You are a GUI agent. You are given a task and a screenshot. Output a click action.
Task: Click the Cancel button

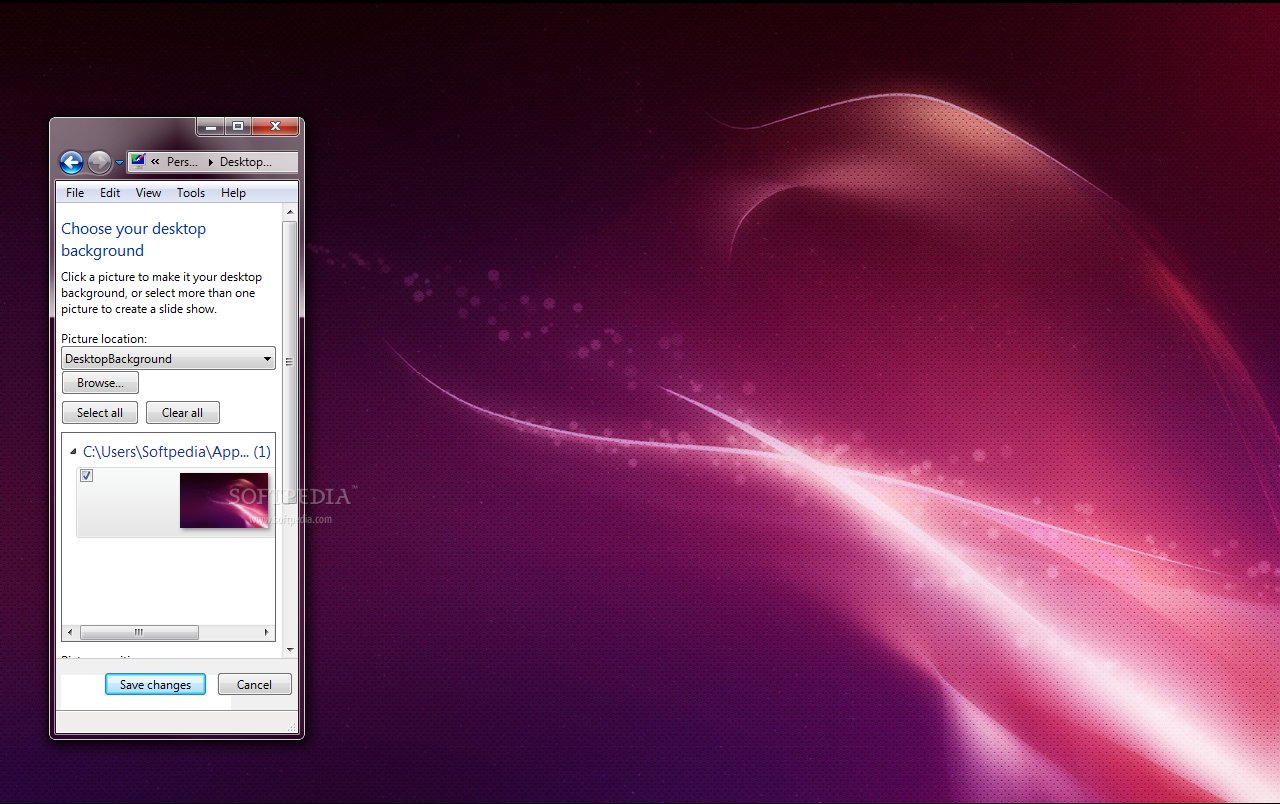[254, 685]
